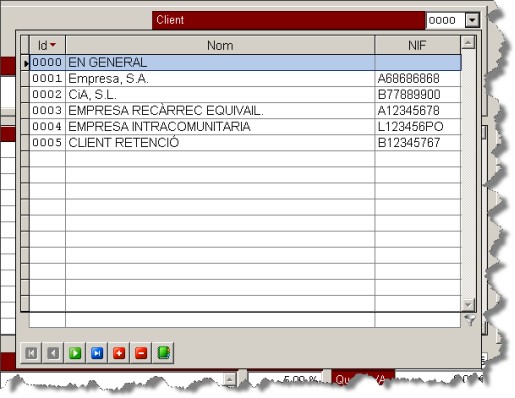Open the green notebook icon
Viewport: 515px width, 398px height.
pos(163,353)
